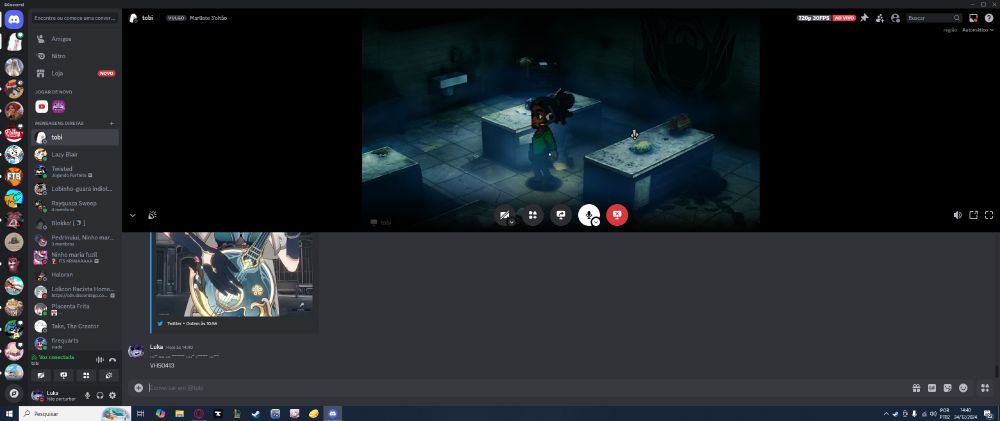1000x421 pixels.
Task: Open camera options dropdown arrow
Action: click(x=511, y=221)
